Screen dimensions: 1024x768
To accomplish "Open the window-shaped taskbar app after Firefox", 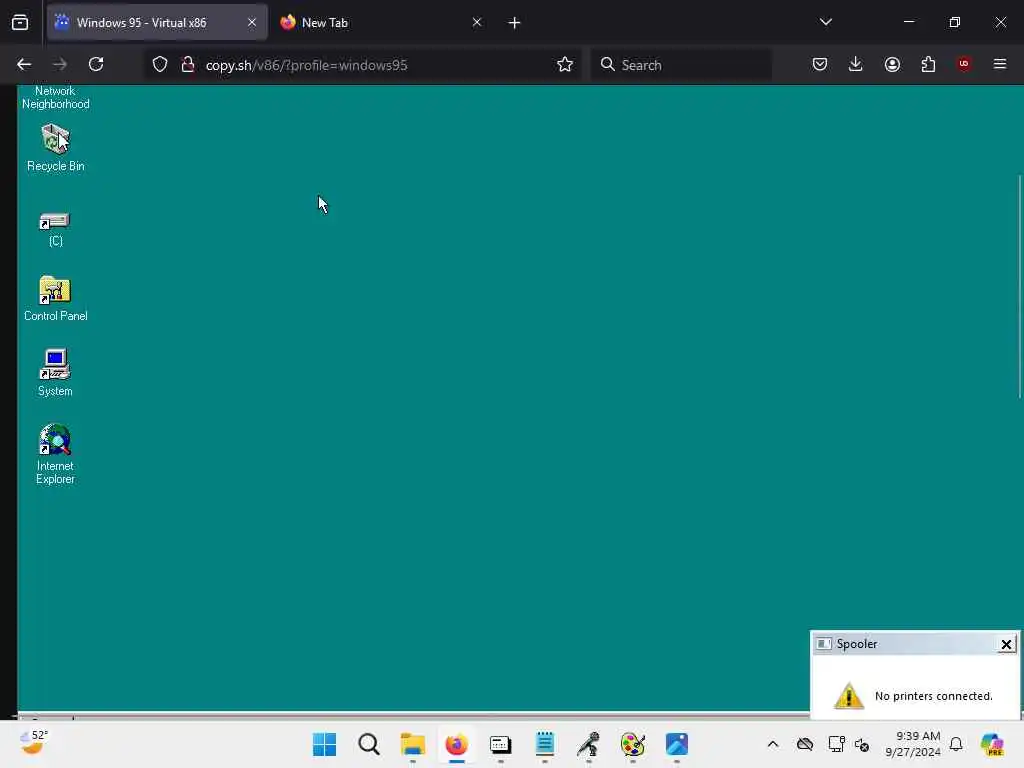I will [501, 744].
